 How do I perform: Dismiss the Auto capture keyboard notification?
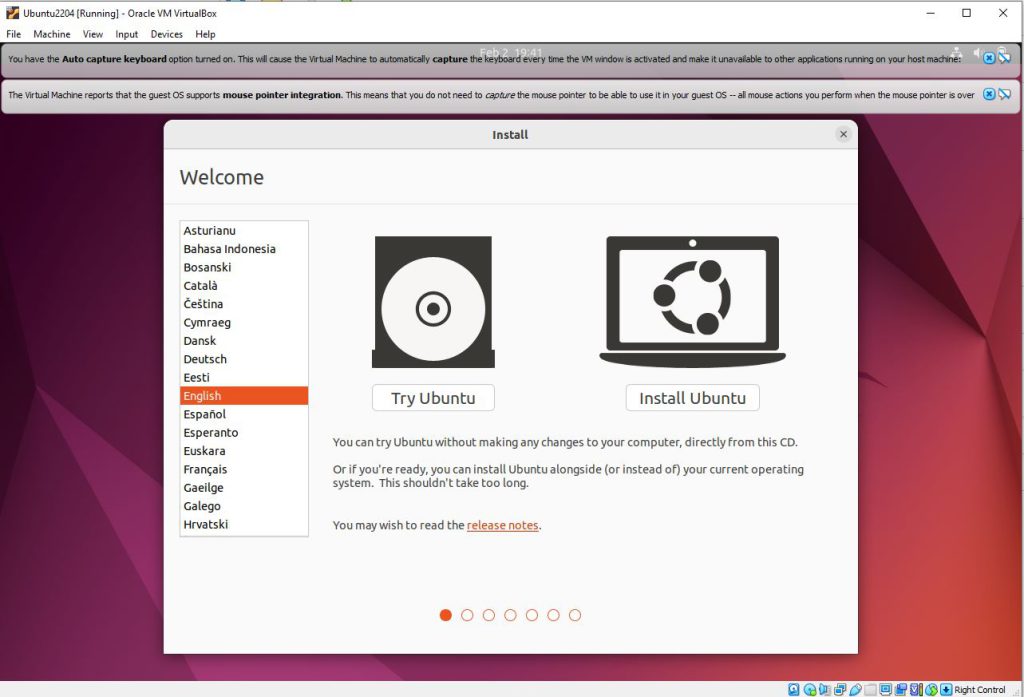click(989, 58)
